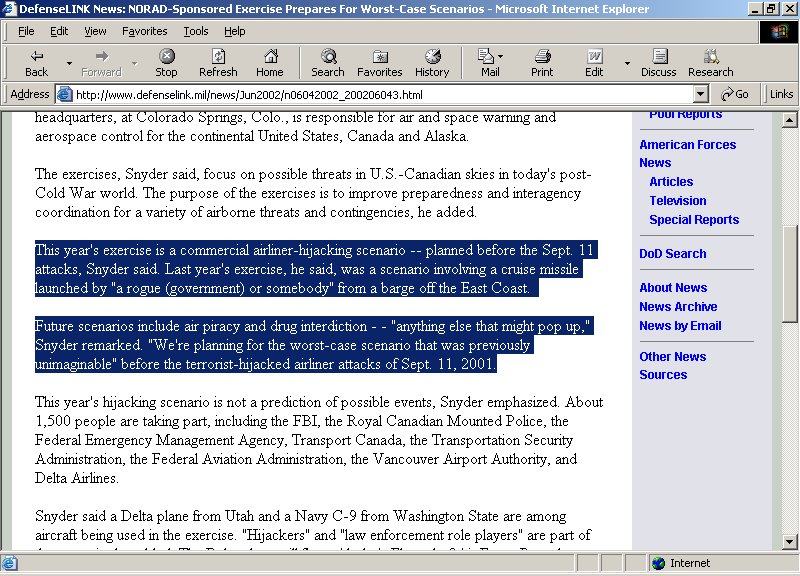
Task: Open the Other News Sources link
Action: pyautogui.click(x=672, y=365)
